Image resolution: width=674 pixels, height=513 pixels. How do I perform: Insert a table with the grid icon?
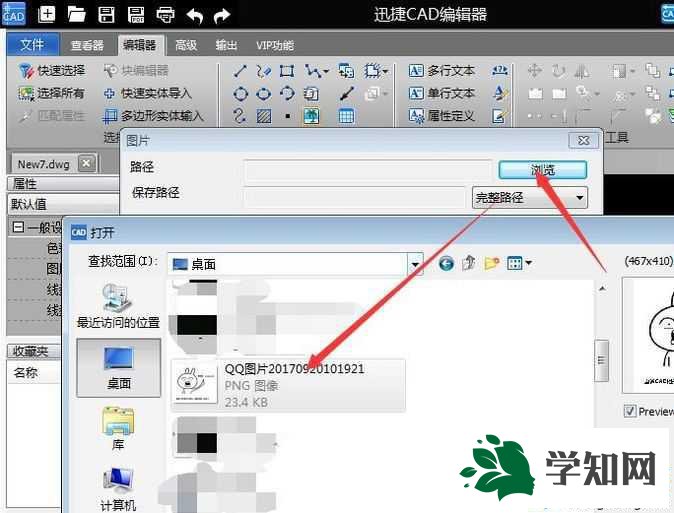[x=346, y=116]
